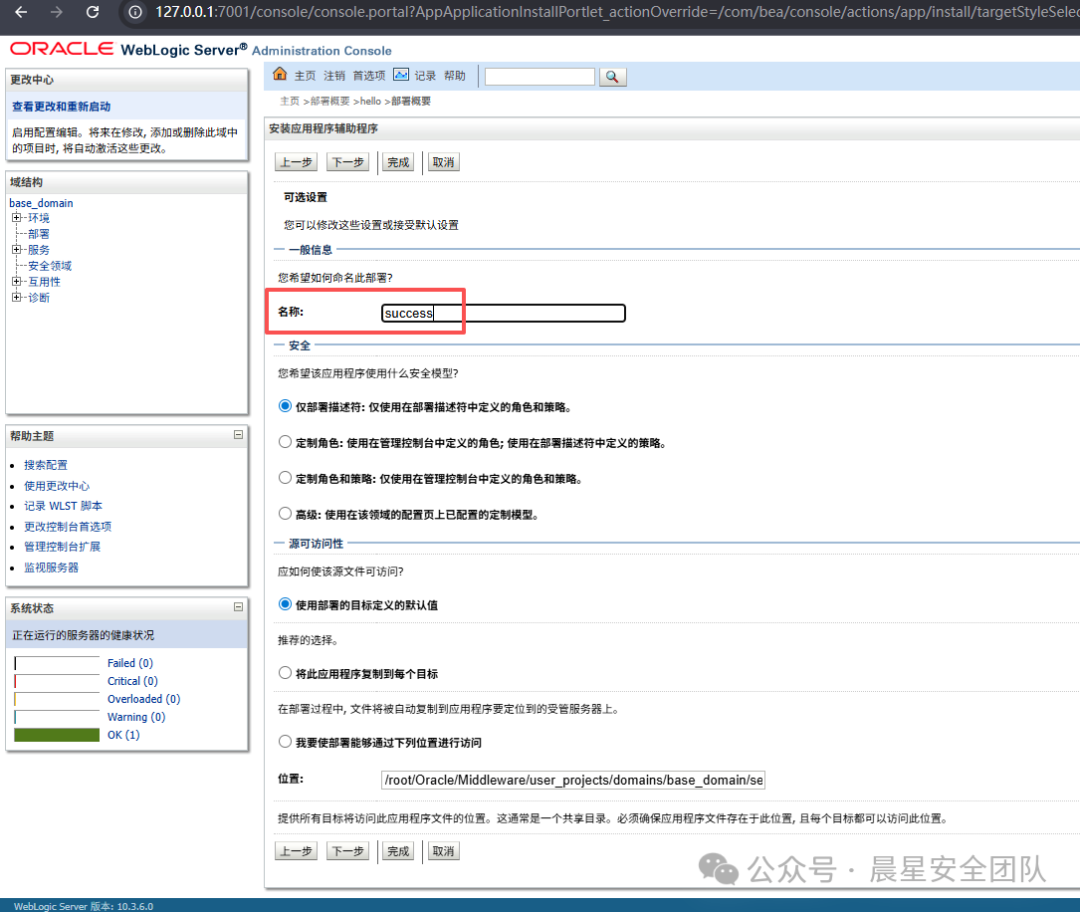1080x912 pixels.
Task: Open 安全领域 in domain tree
Action: click(x=50, y=265)
